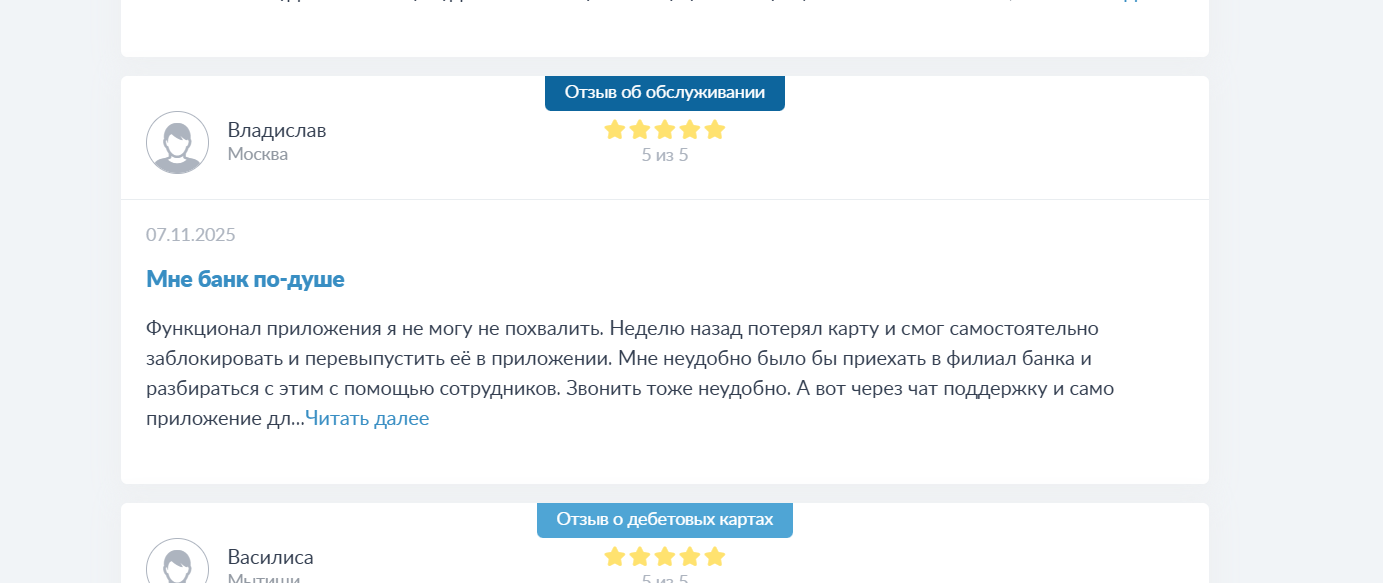The height and width of the screenshot is (583, 1383).
Task: Click Василиса's profile avatar icon
Action: click(x=177, y=564)
